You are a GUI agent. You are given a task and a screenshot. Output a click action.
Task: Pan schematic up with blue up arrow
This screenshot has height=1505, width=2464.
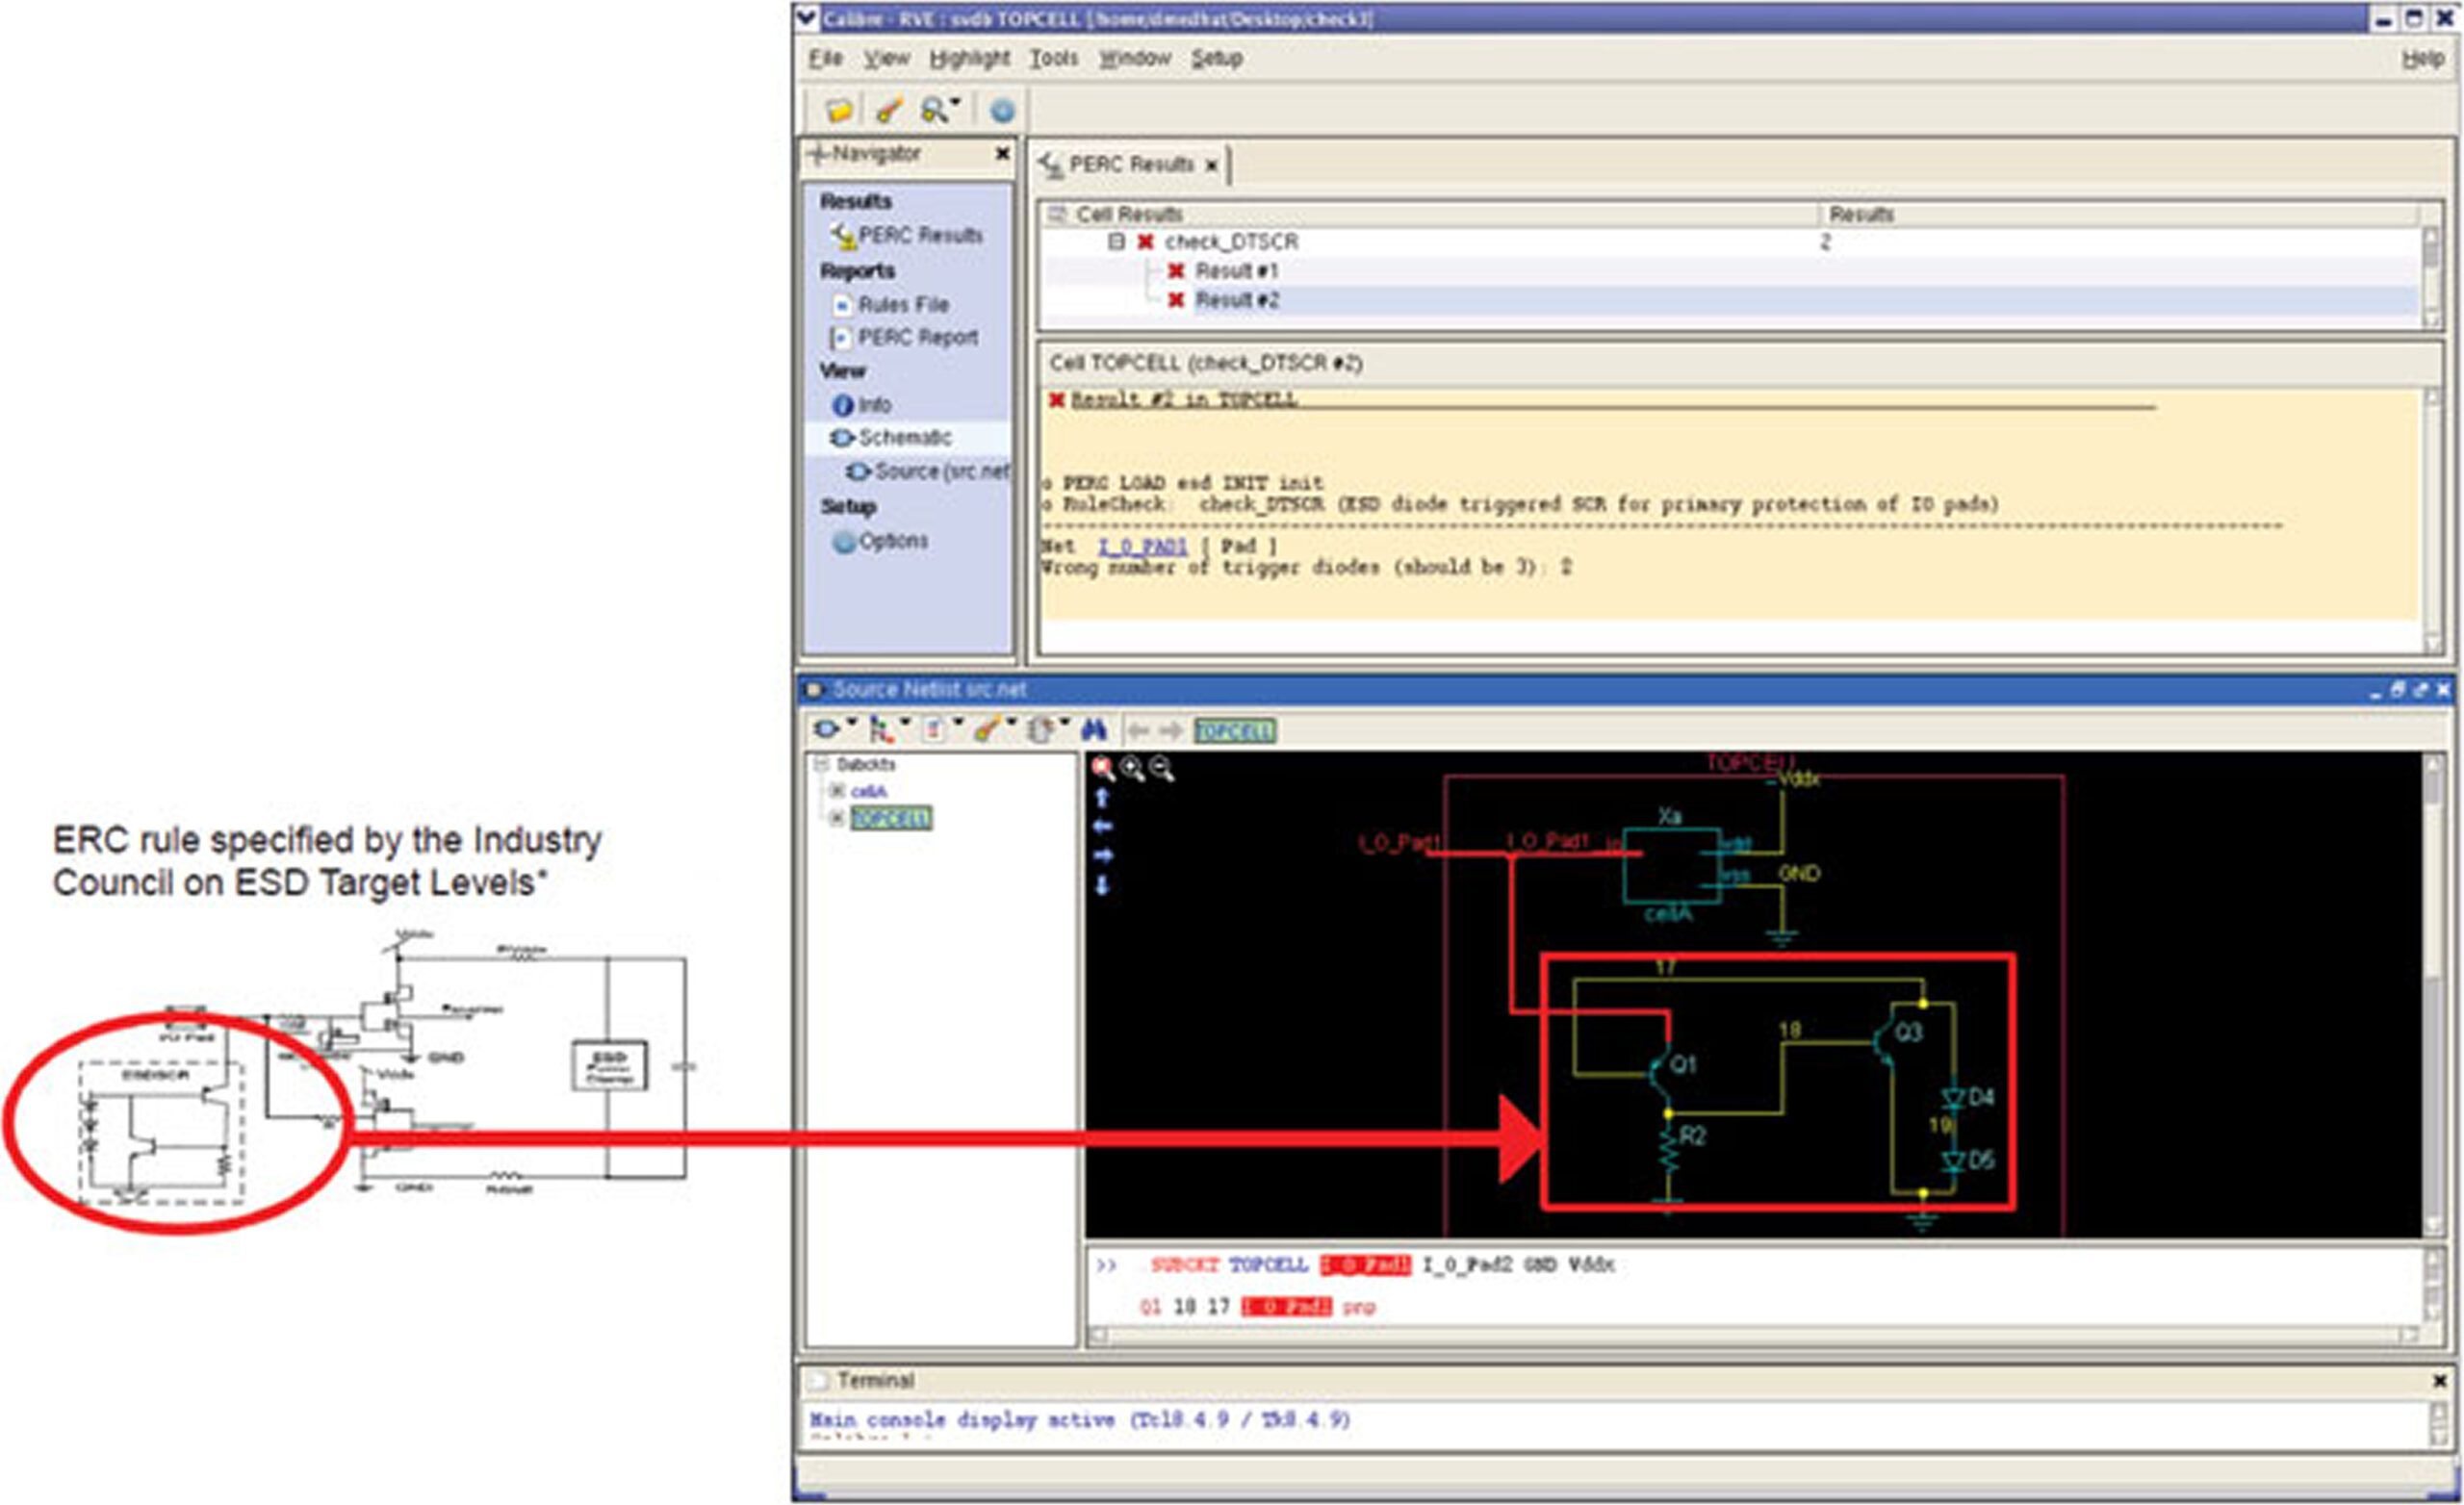click(x=1102, y=798)
